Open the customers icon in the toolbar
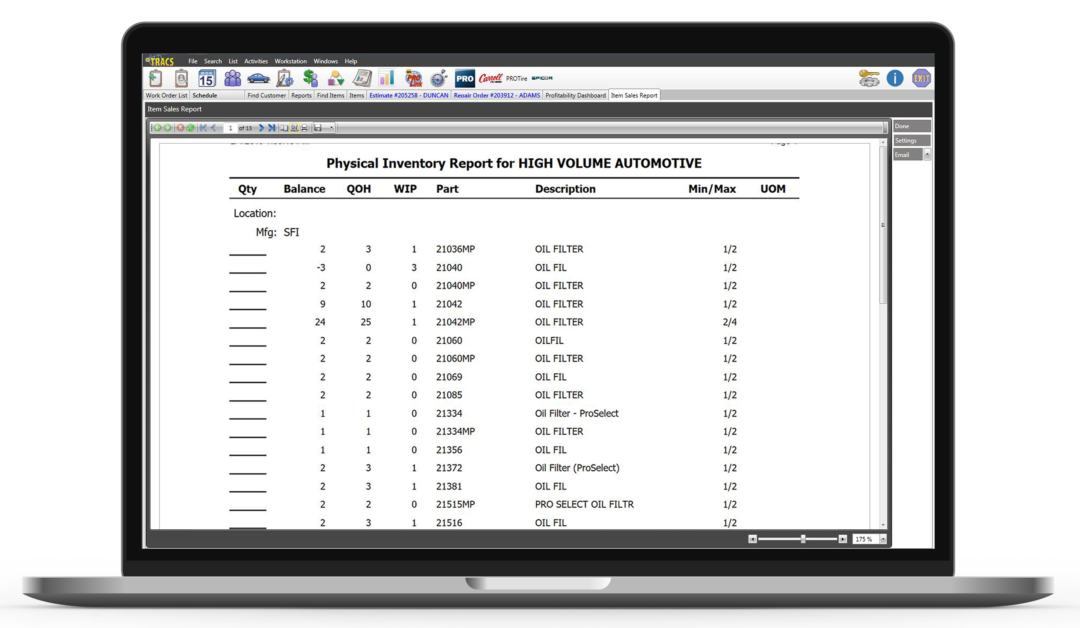This screenshot has height=628, width=1080. point(232,77)
